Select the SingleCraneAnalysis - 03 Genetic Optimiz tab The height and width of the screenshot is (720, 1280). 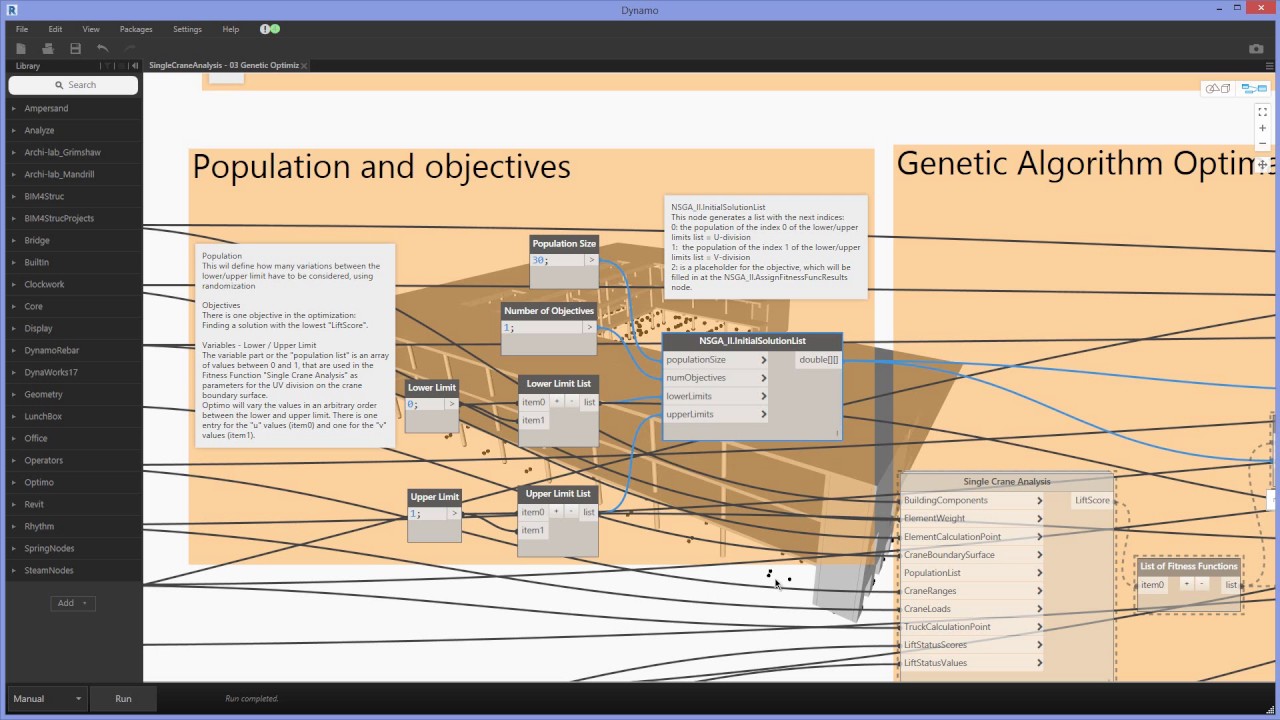point(222,65)
